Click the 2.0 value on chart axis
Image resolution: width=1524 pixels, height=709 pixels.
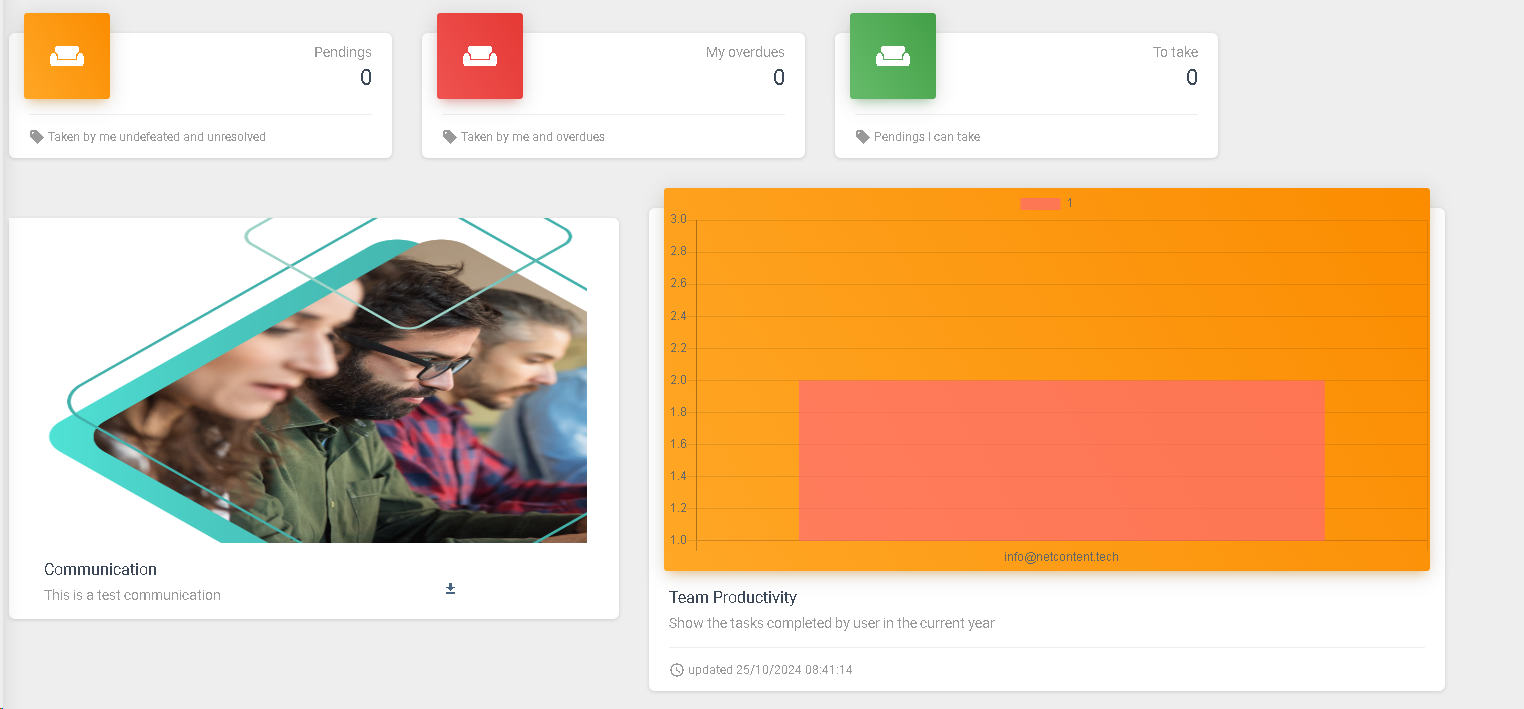[678, 380]
